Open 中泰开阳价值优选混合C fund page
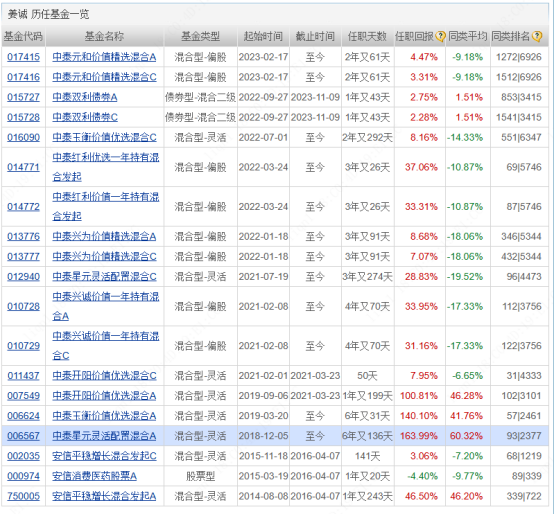554x515 pixels. pyautogui.click(x=104, y=375)
